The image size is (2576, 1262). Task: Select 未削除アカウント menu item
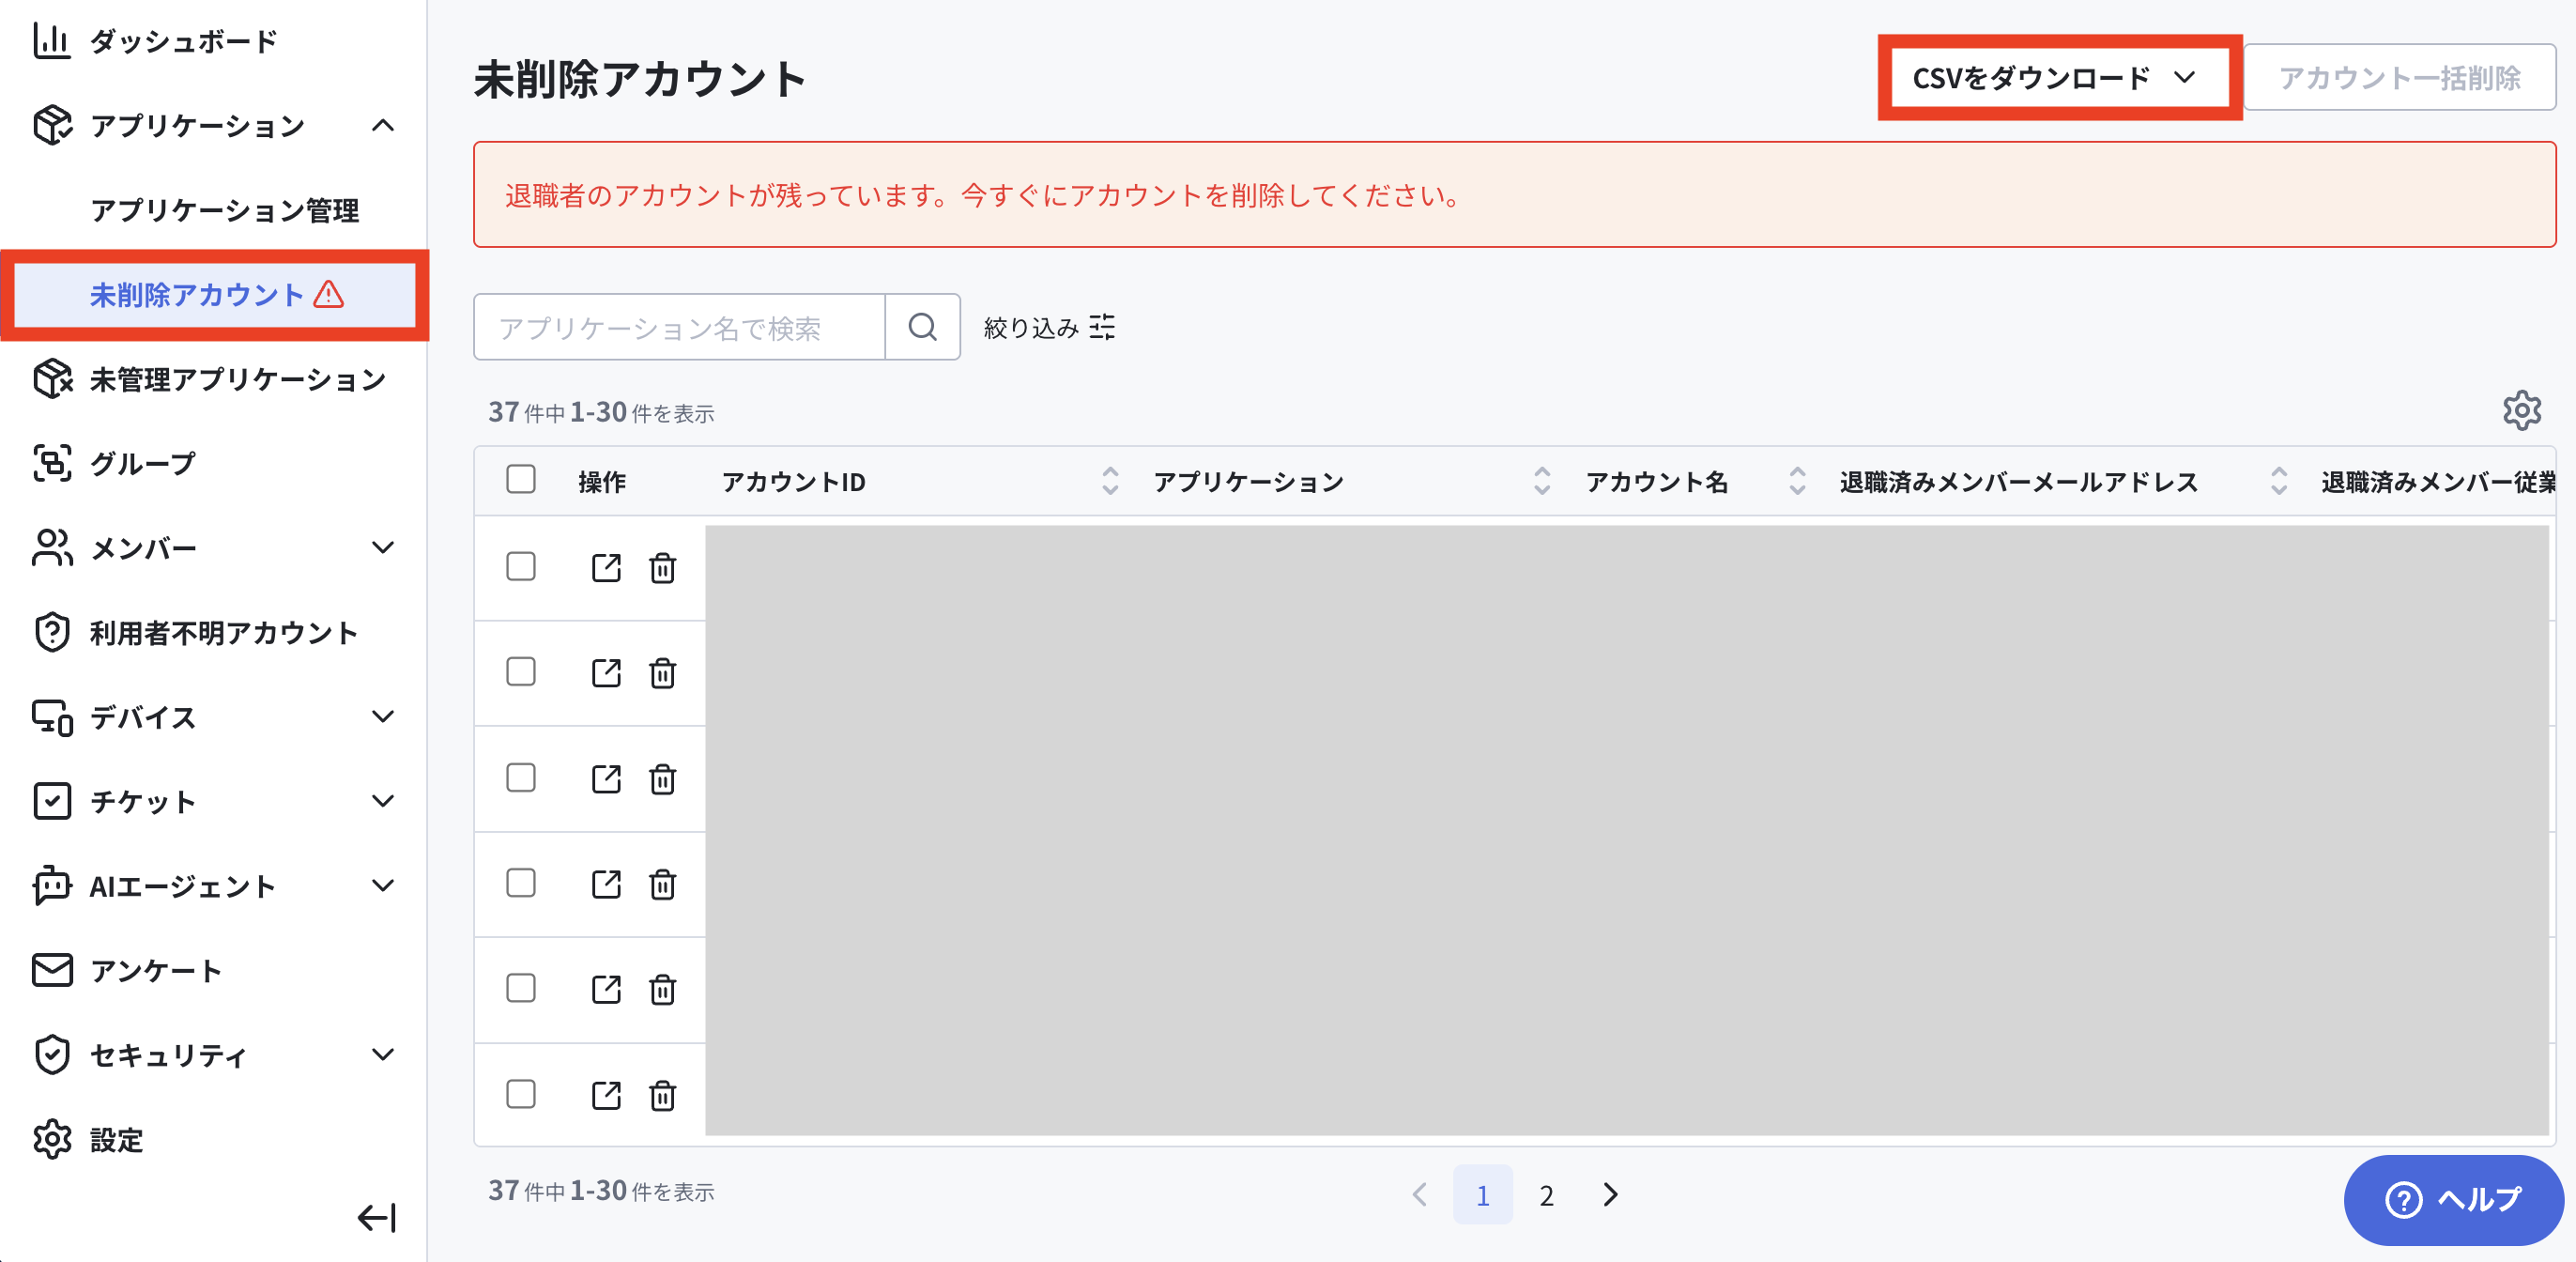[x=215, y=295]
